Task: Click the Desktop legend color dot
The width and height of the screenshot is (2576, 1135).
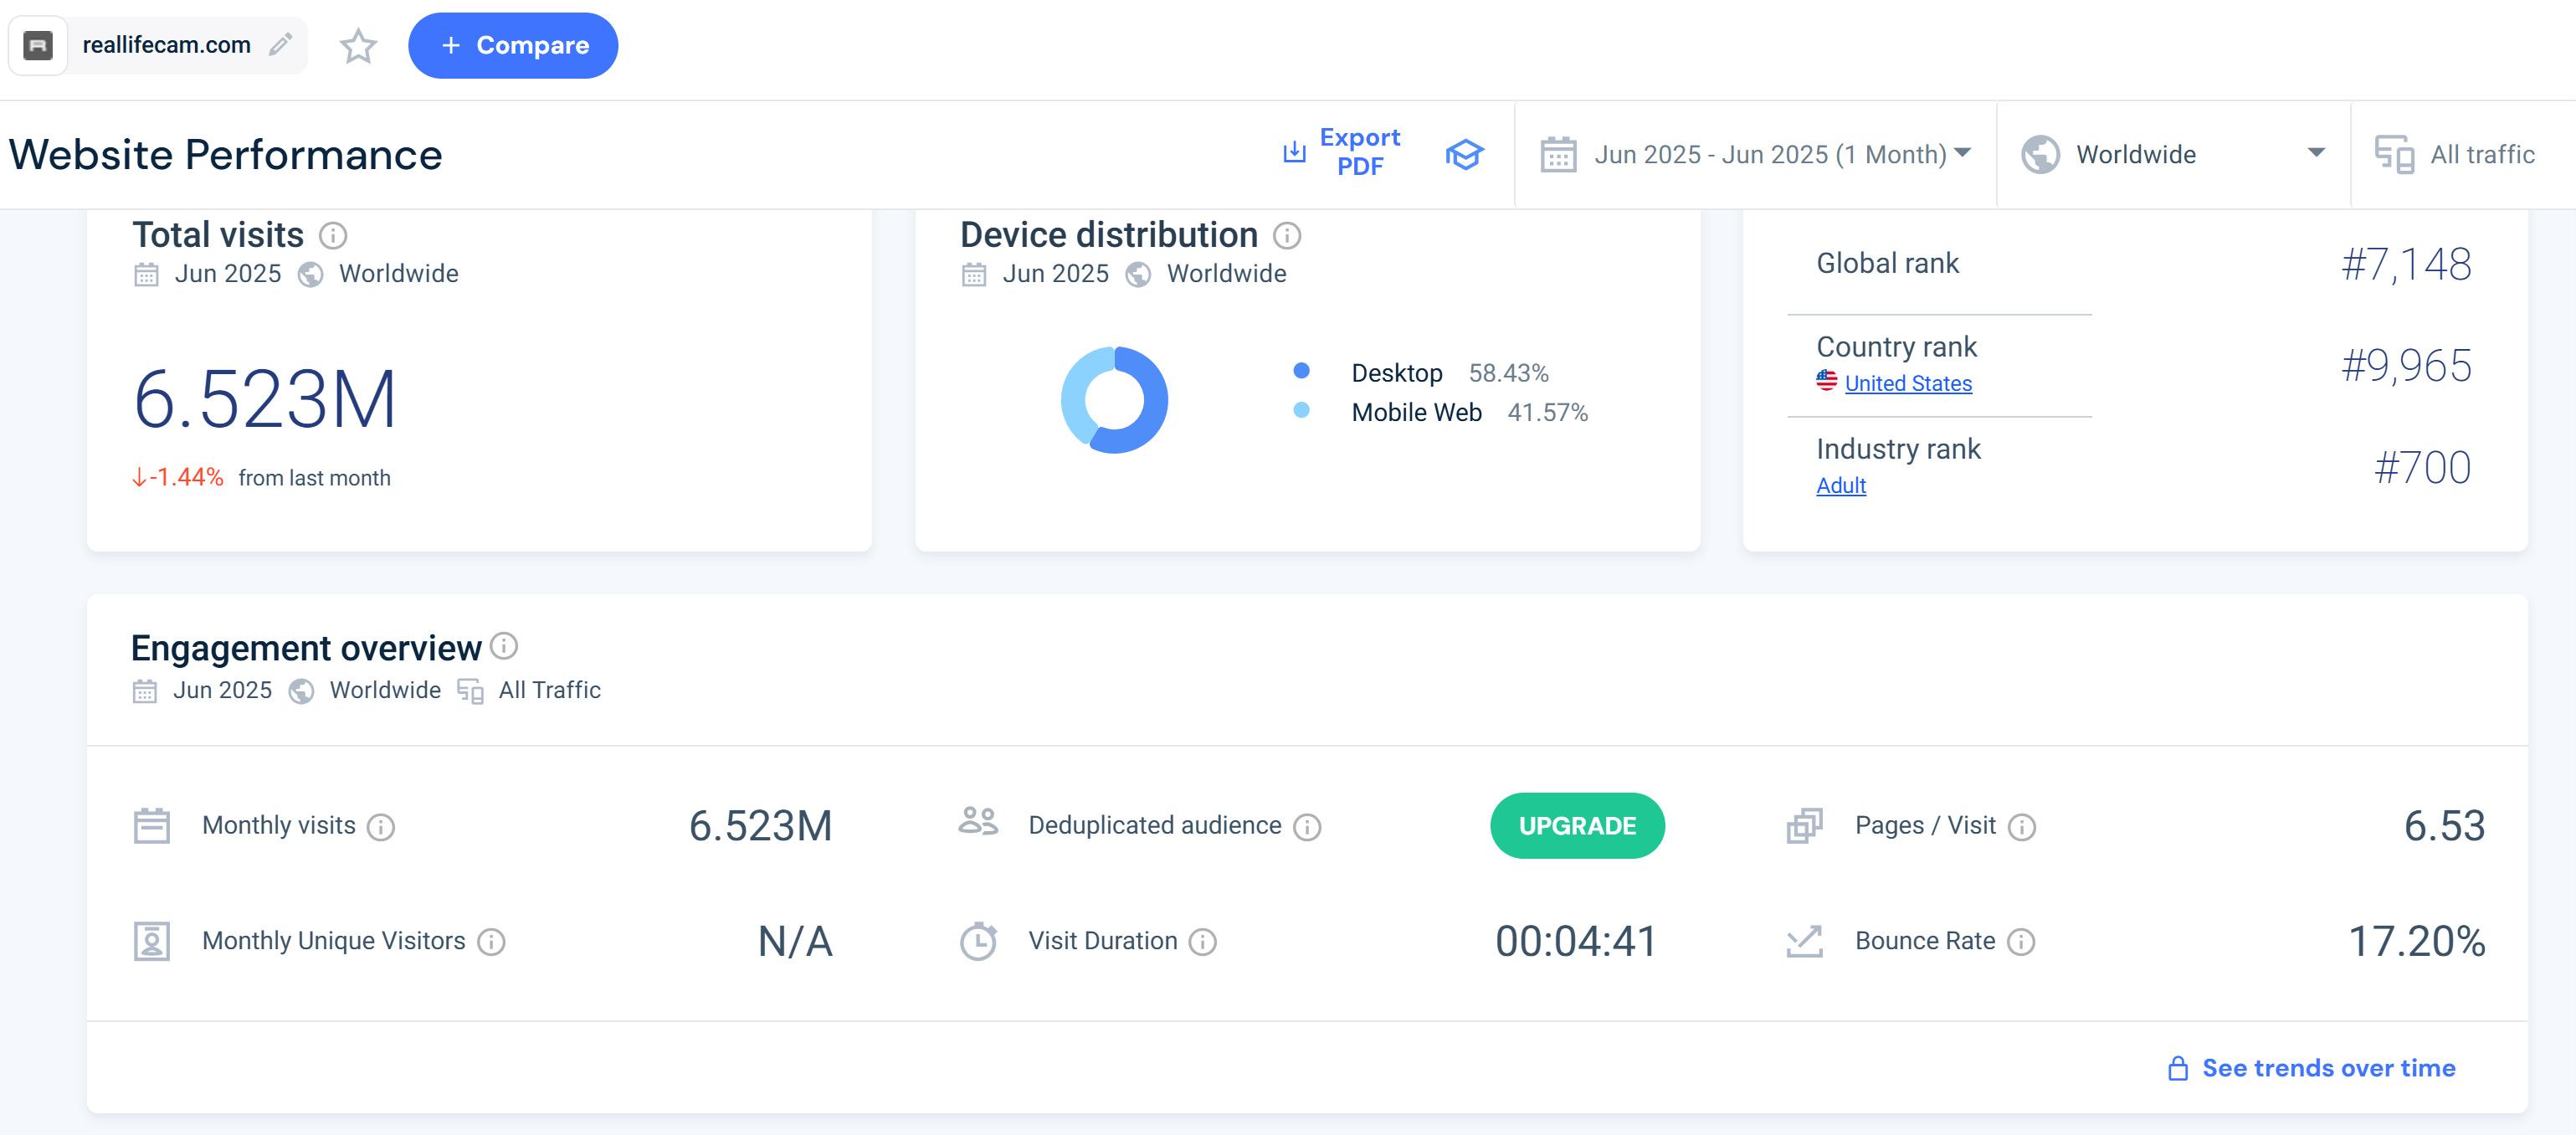Action: click(1301, 371)
